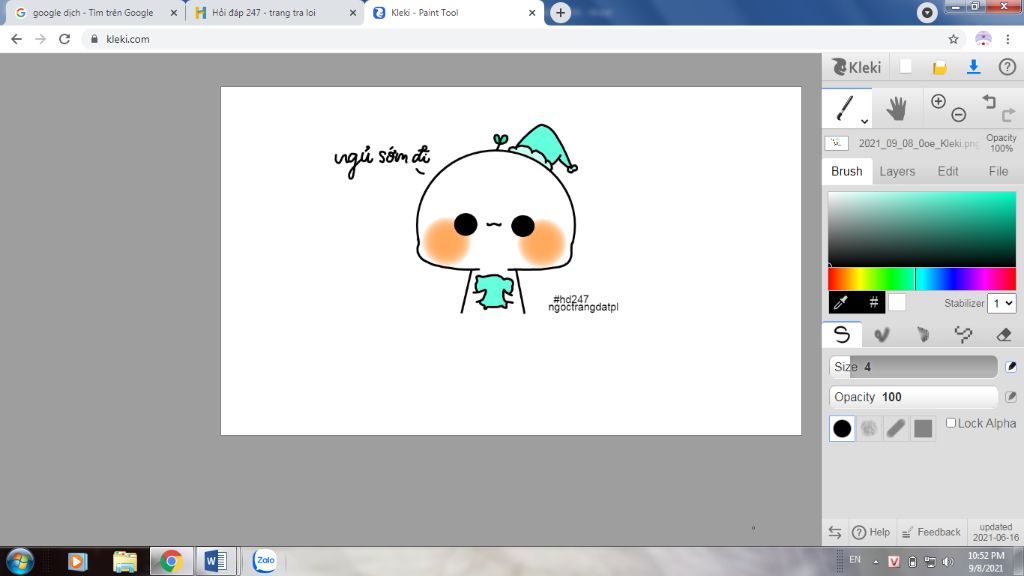Select the pen brush type

point(842,334)
